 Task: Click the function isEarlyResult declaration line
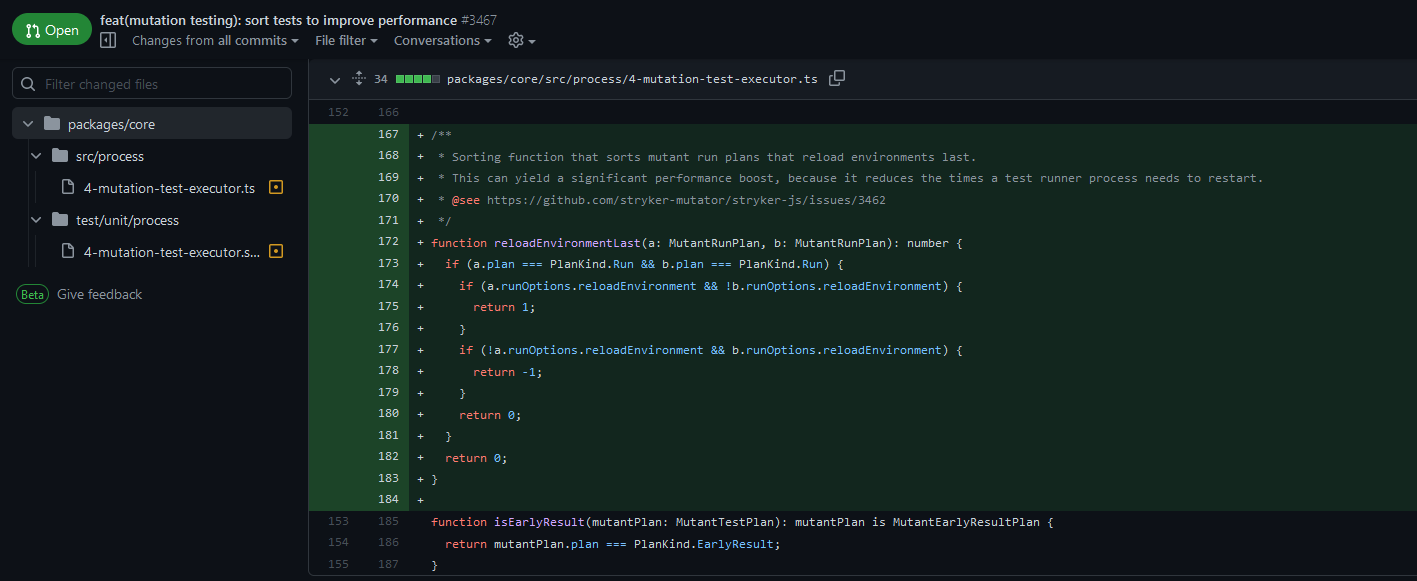(743, 522)
